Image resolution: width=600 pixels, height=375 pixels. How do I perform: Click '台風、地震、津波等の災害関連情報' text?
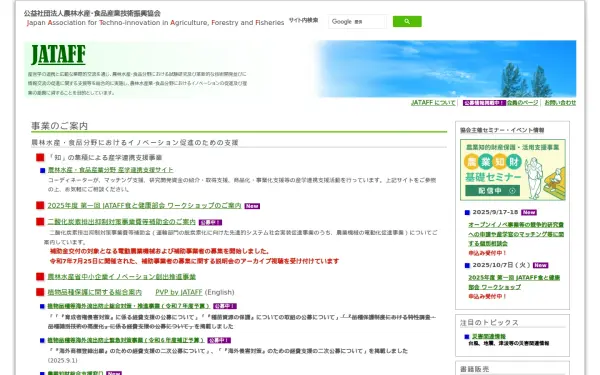click(x=509, y=344)
